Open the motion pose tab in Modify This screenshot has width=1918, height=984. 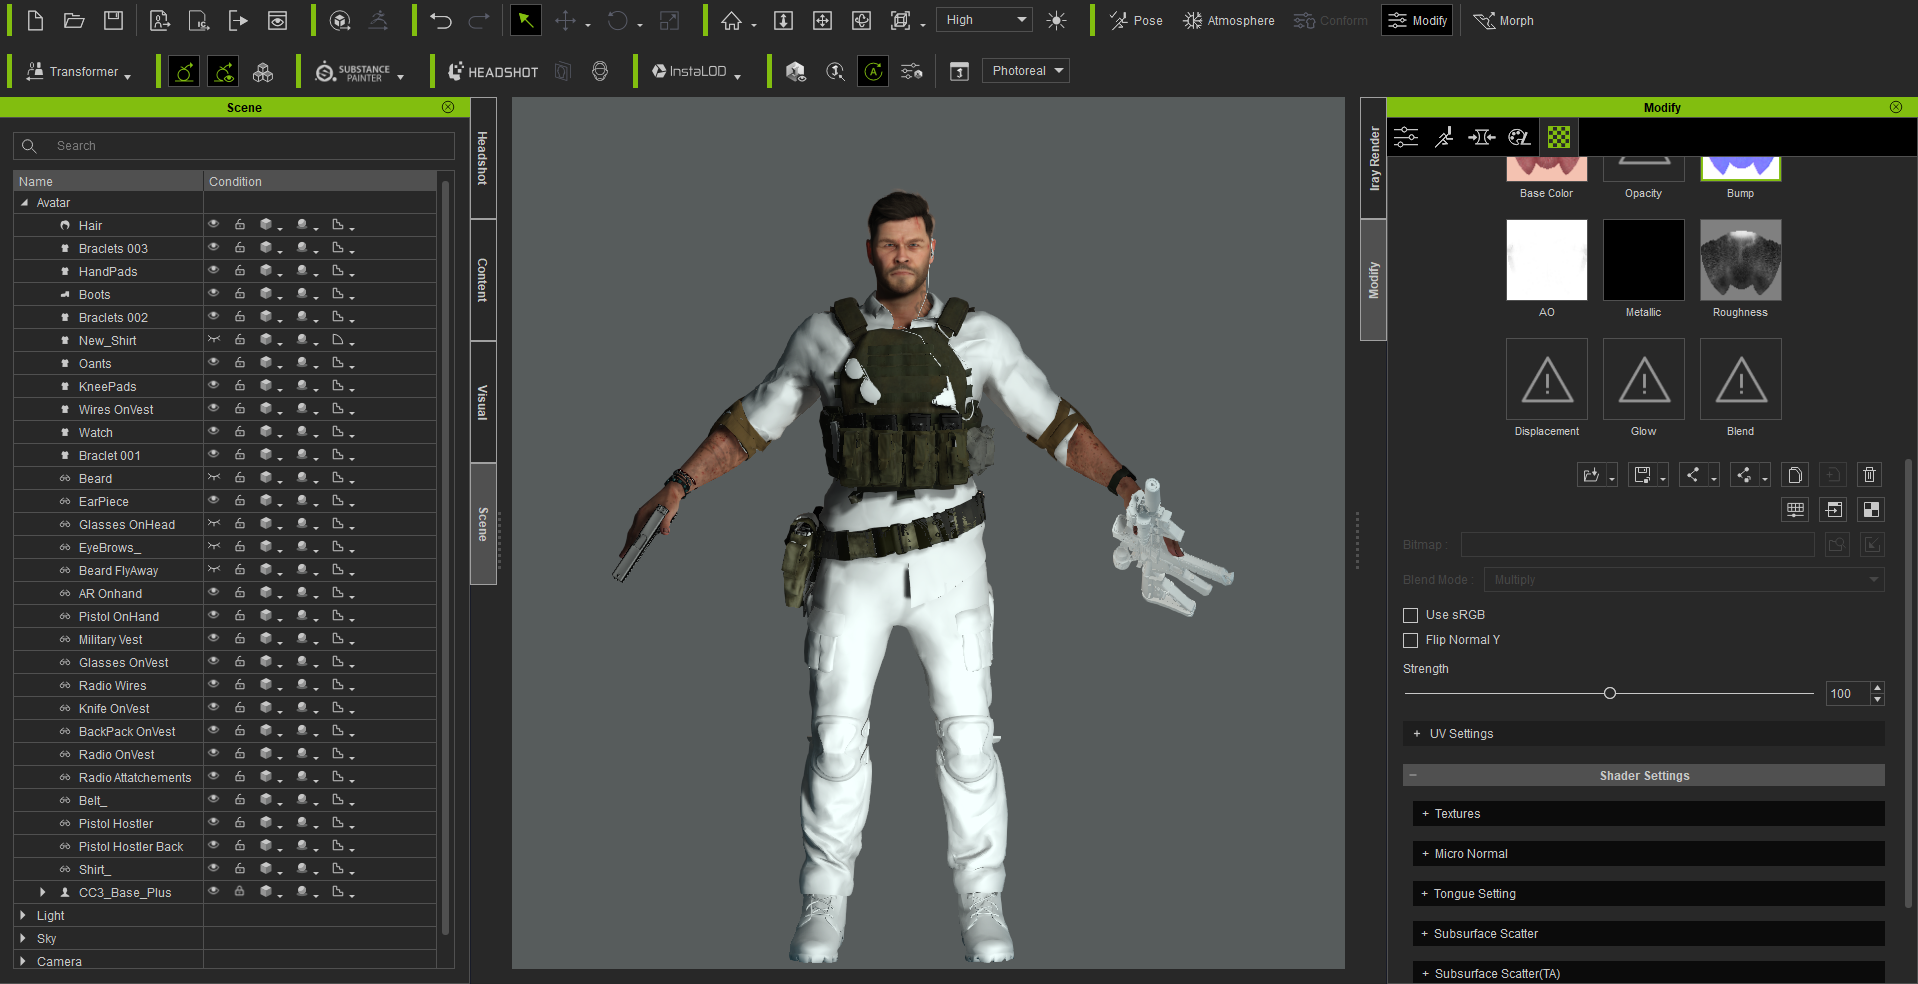(1444, 137)
